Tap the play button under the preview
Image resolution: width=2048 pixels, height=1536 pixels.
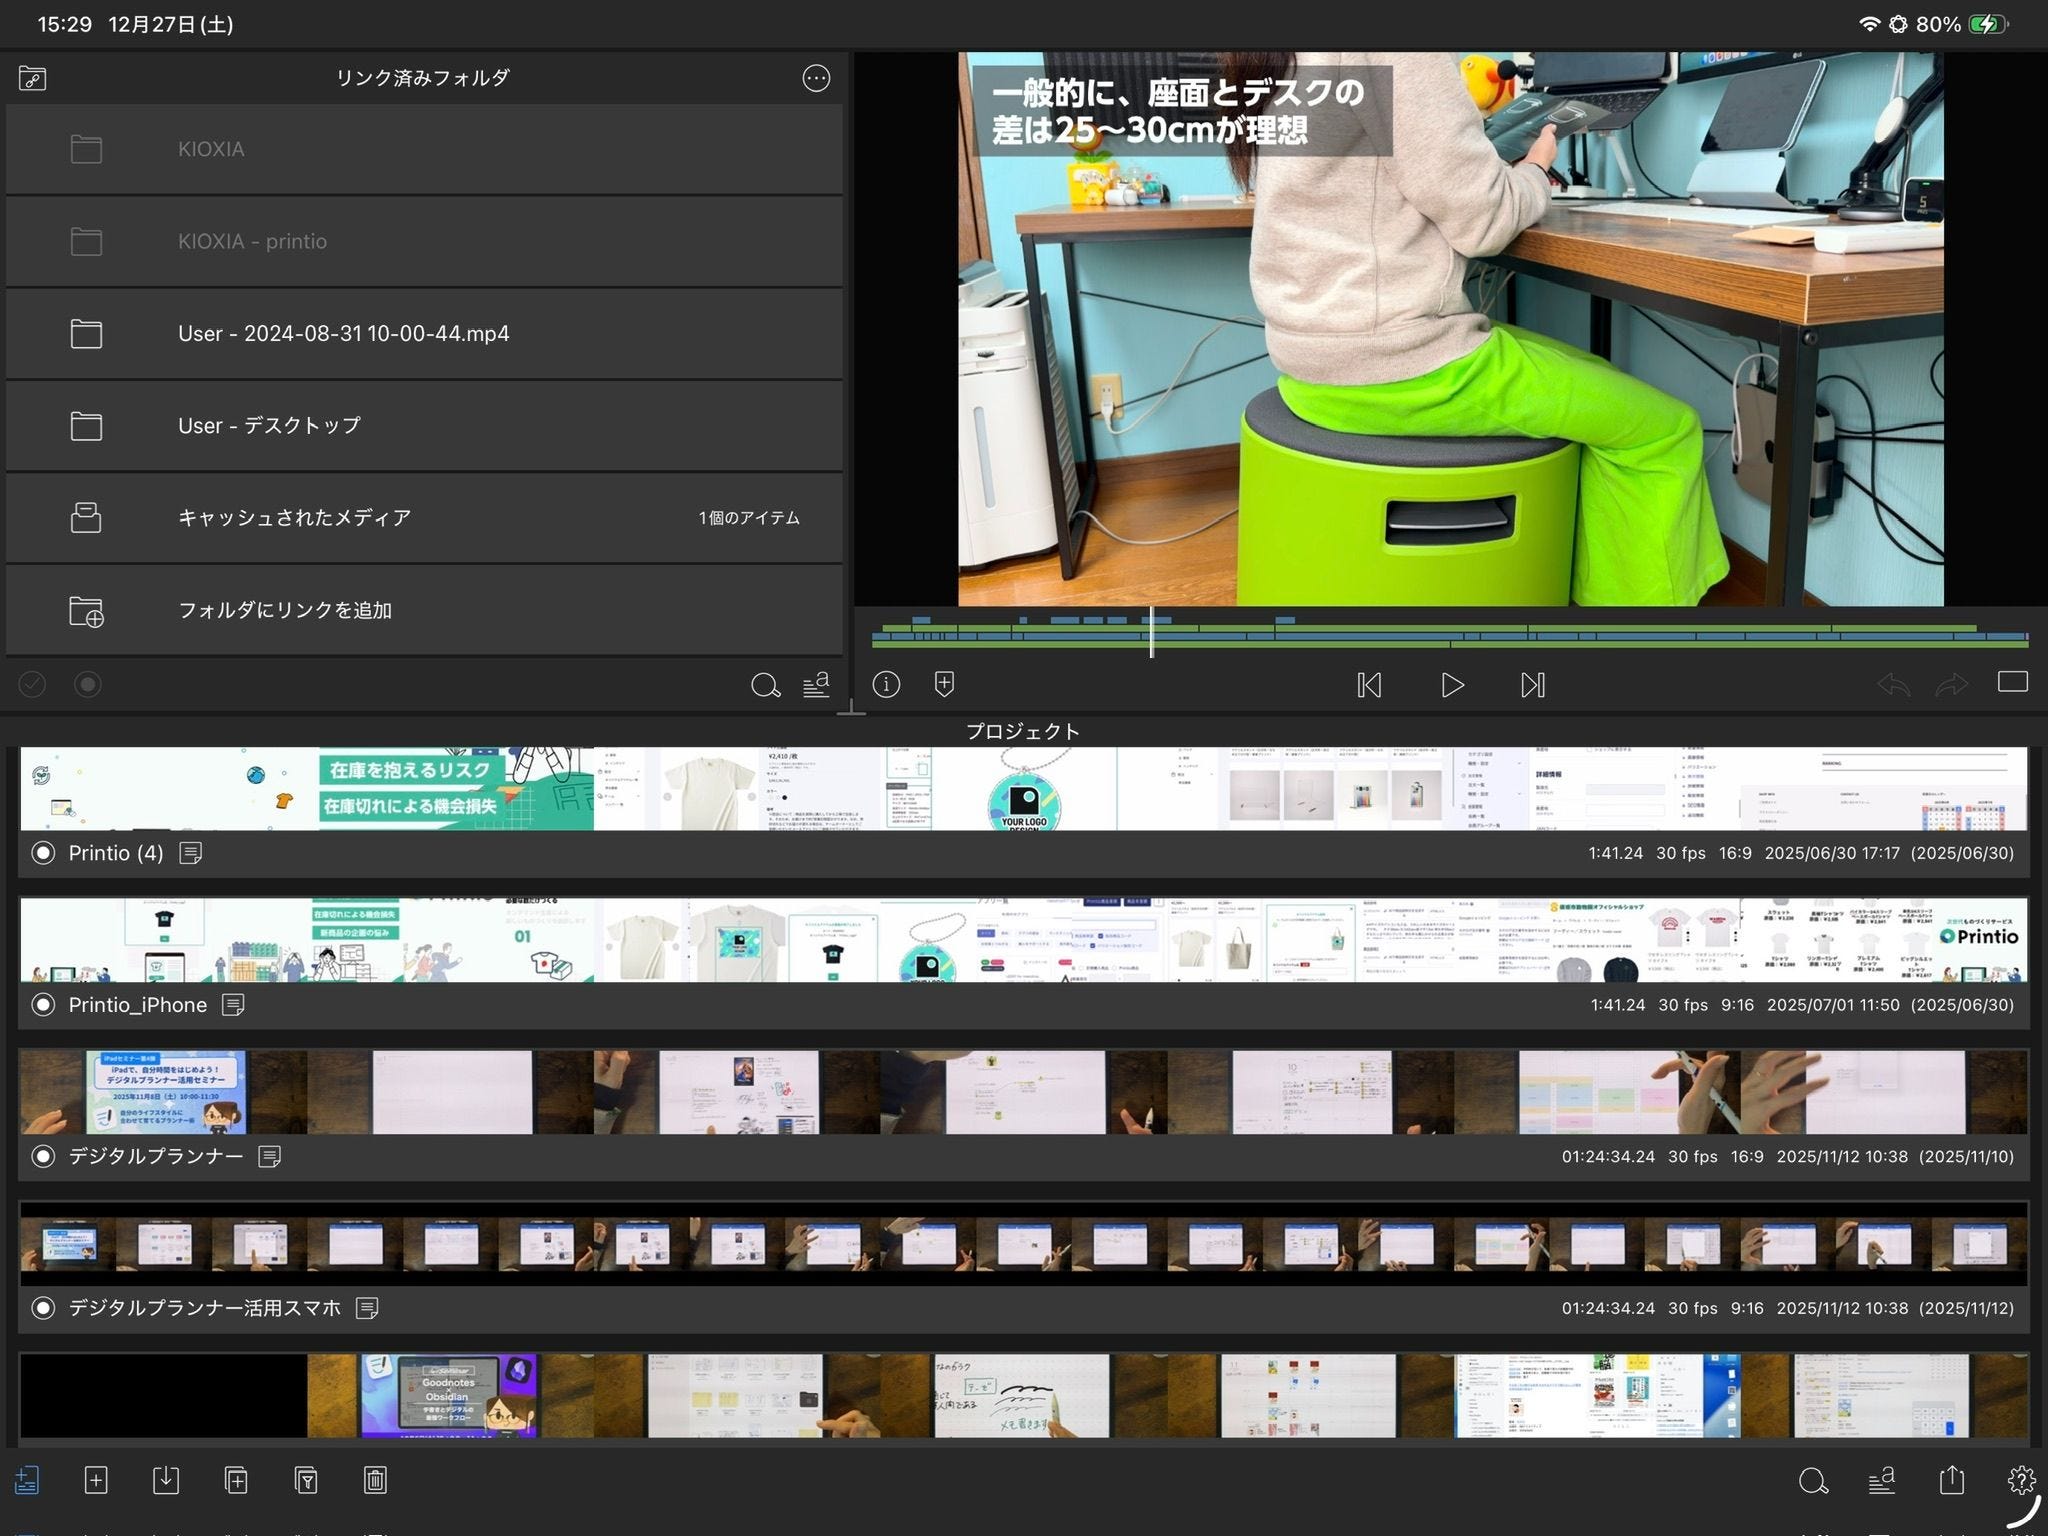(x=1452, y=685)
